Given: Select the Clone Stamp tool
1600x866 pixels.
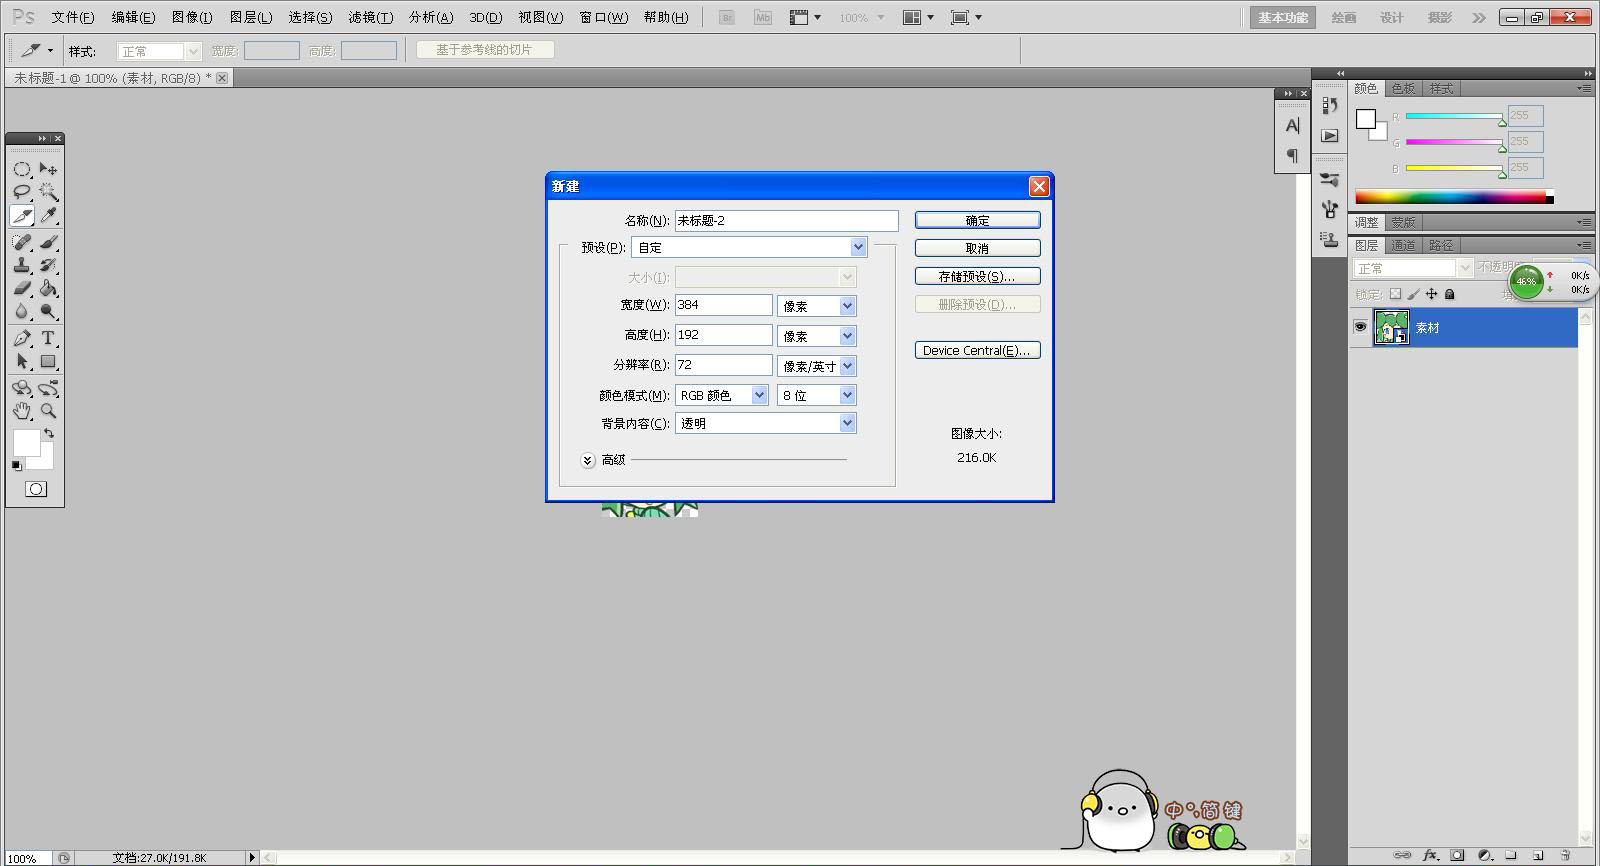Looking at the screenshot, I should [22, 265].
